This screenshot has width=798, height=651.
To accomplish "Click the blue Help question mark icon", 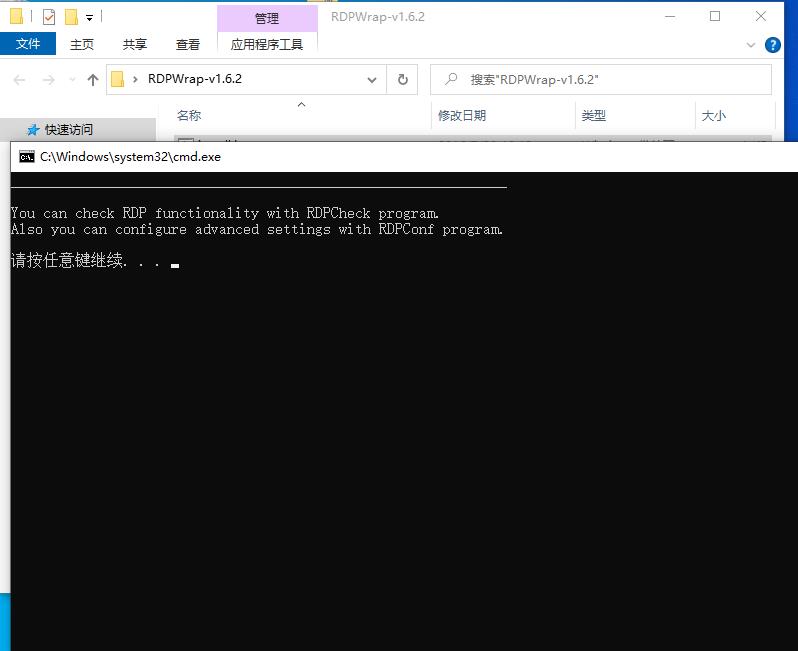I will (773, 45).
